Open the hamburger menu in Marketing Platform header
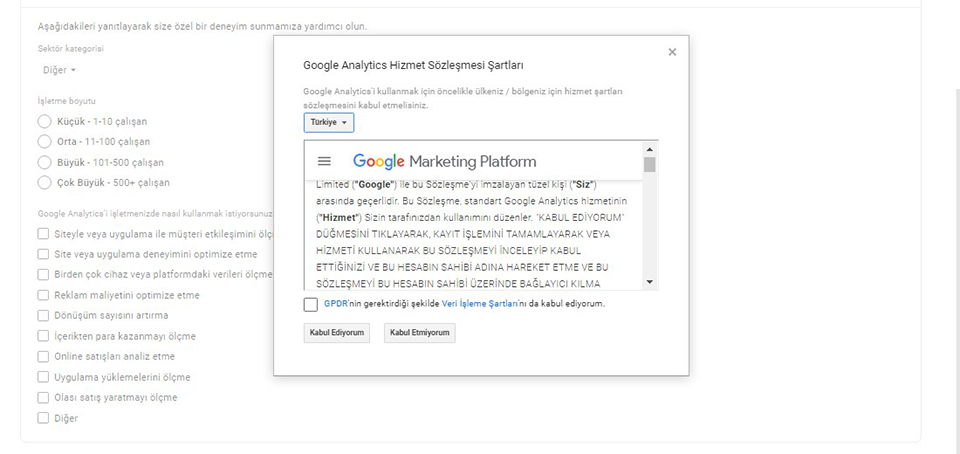The image size is (960, 454). [324, 162]
